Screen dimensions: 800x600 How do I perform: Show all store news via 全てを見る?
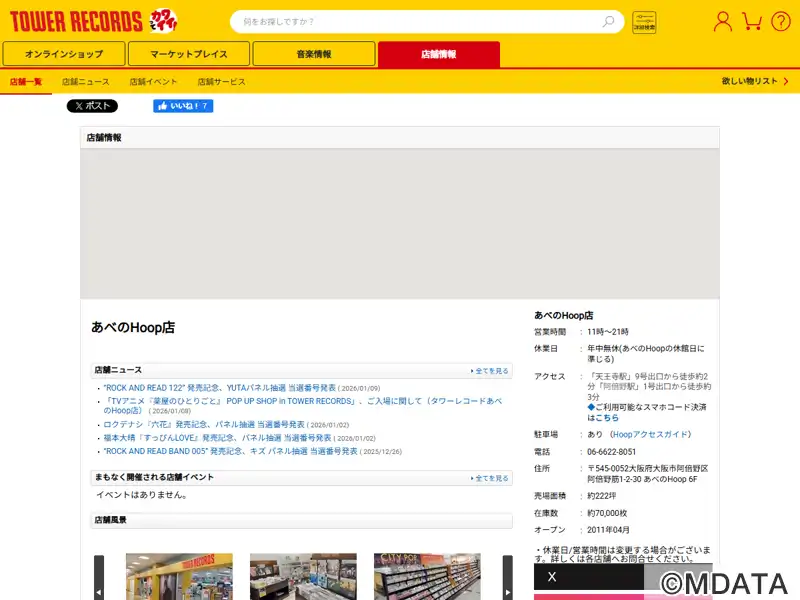490,371
